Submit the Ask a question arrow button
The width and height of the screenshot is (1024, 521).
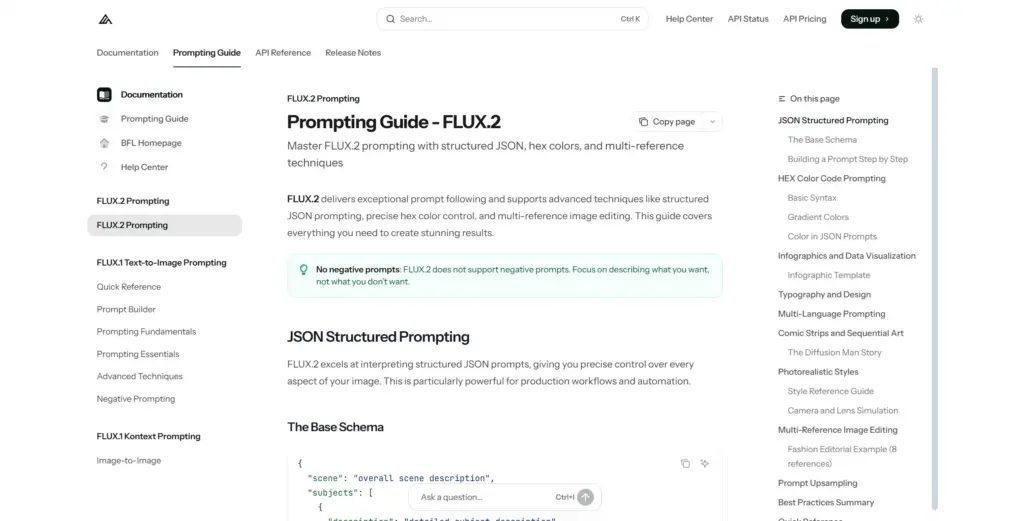click(x=586, y=497)
